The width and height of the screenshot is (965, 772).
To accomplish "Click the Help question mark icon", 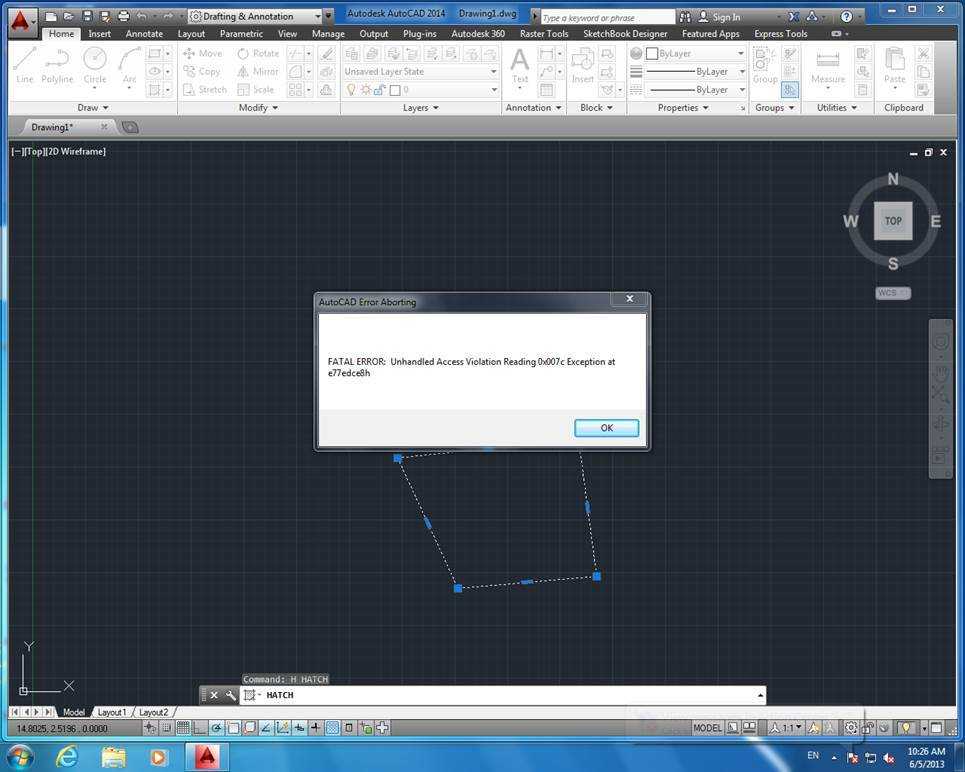I will coord(847,17).
